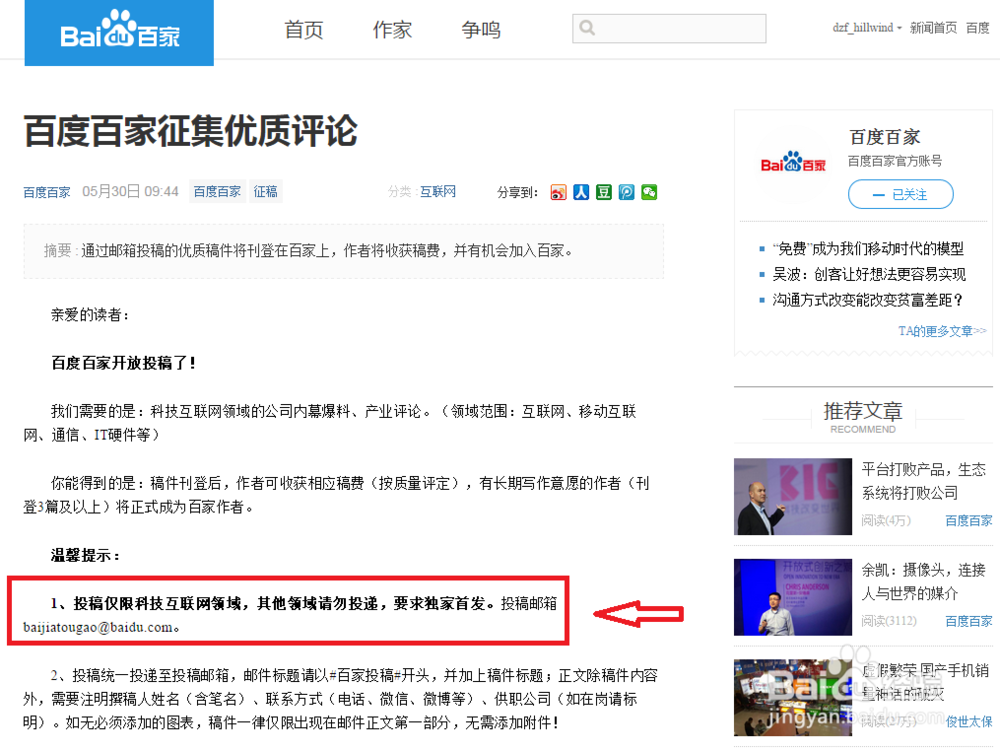The image size is (1000, 751).
Task: Open the 互联网 category link
Action: [438, 192]
